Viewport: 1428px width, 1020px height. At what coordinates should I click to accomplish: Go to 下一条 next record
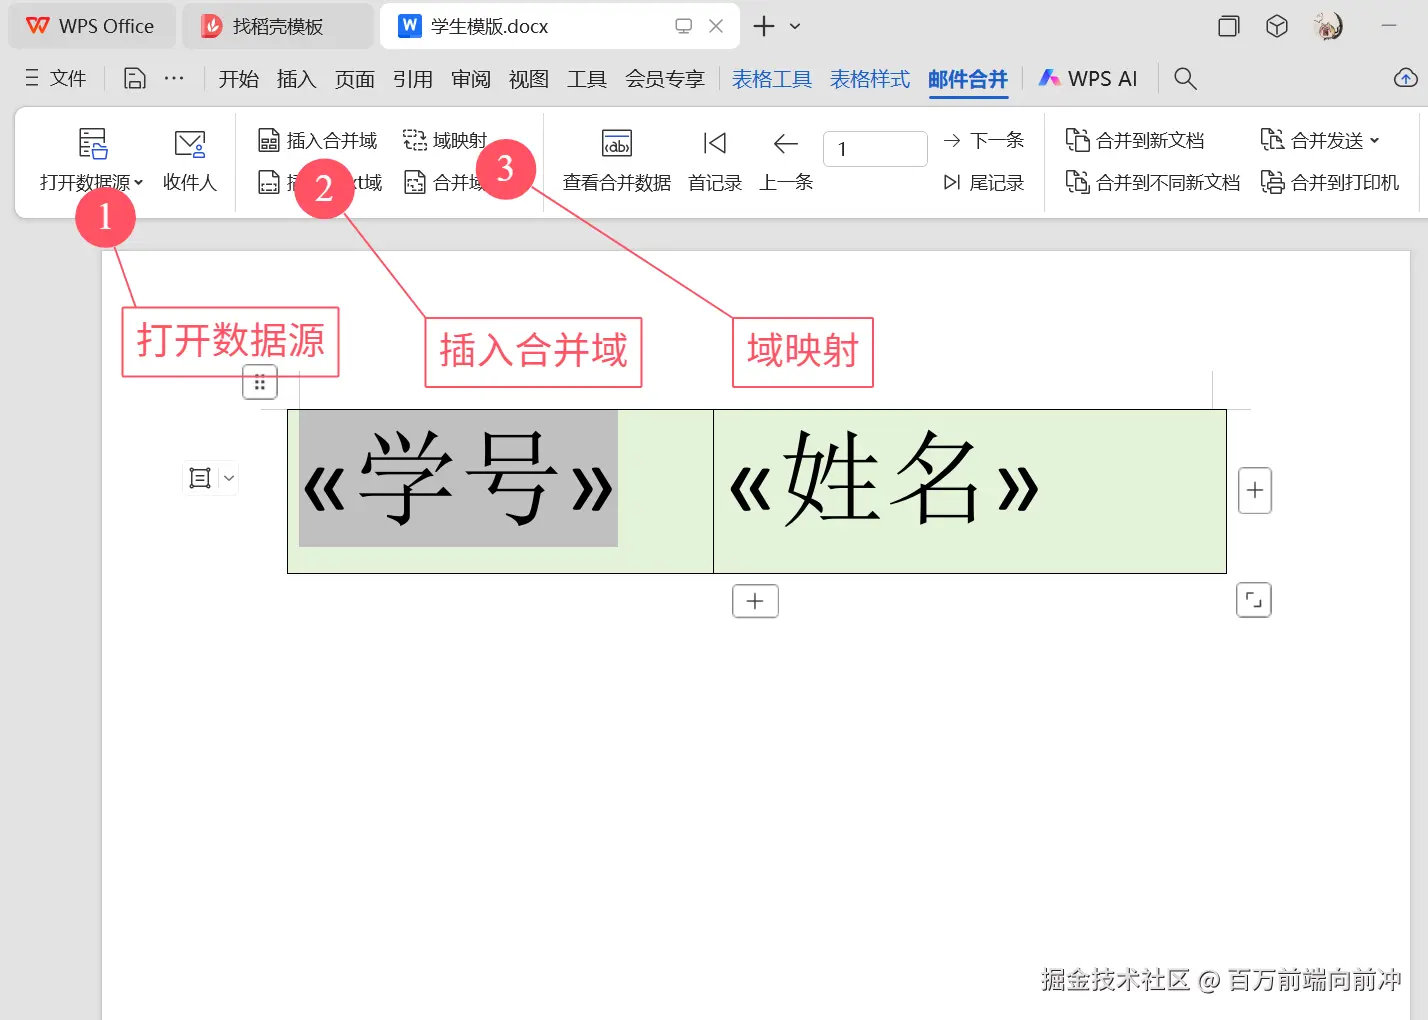point(984,141)
